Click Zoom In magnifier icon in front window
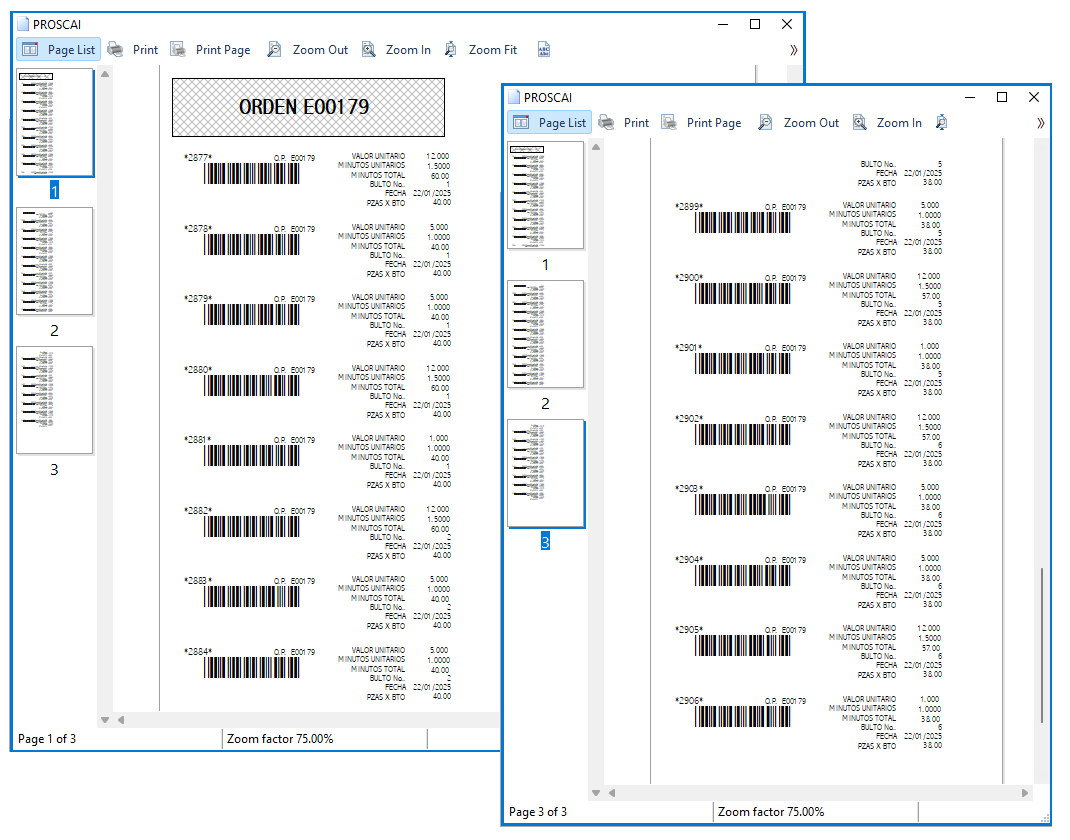This screenshot has height=840, width=1070. pos(860,123)
